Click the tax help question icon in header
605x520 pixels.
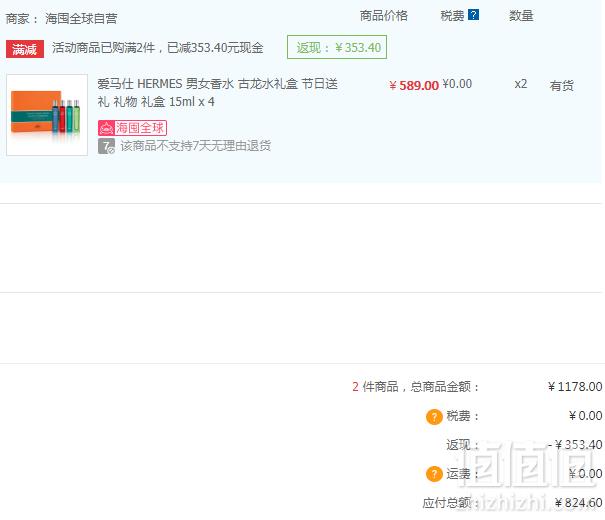click(x=473, y=15)
